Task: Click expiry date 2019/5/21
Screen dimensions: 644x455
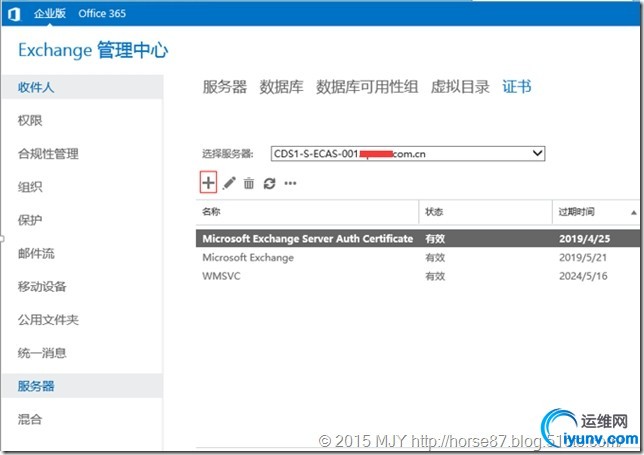Action: [x=583, y=257]
